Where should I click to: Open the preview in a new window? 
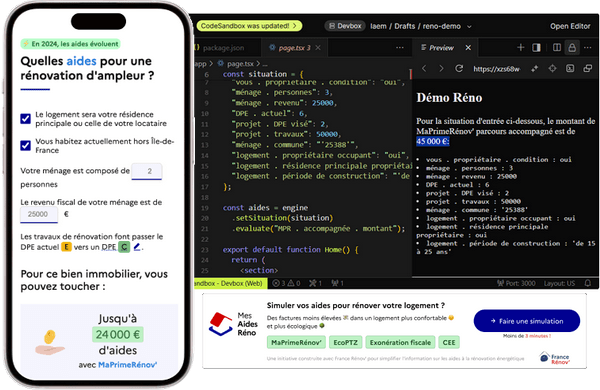(587, 69)
